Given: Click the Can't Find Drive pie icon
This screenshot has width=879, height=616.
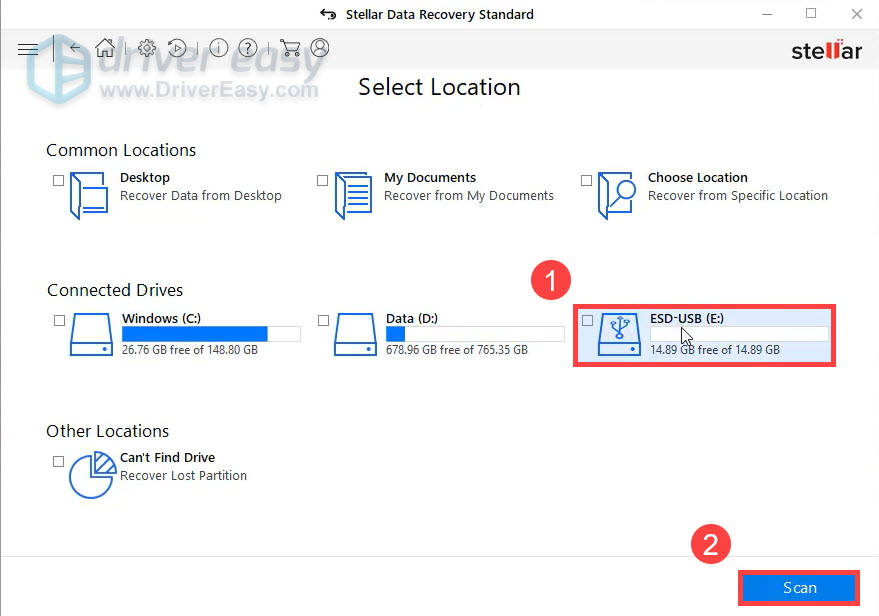Looking at the screenshot, I should (92, 475).
